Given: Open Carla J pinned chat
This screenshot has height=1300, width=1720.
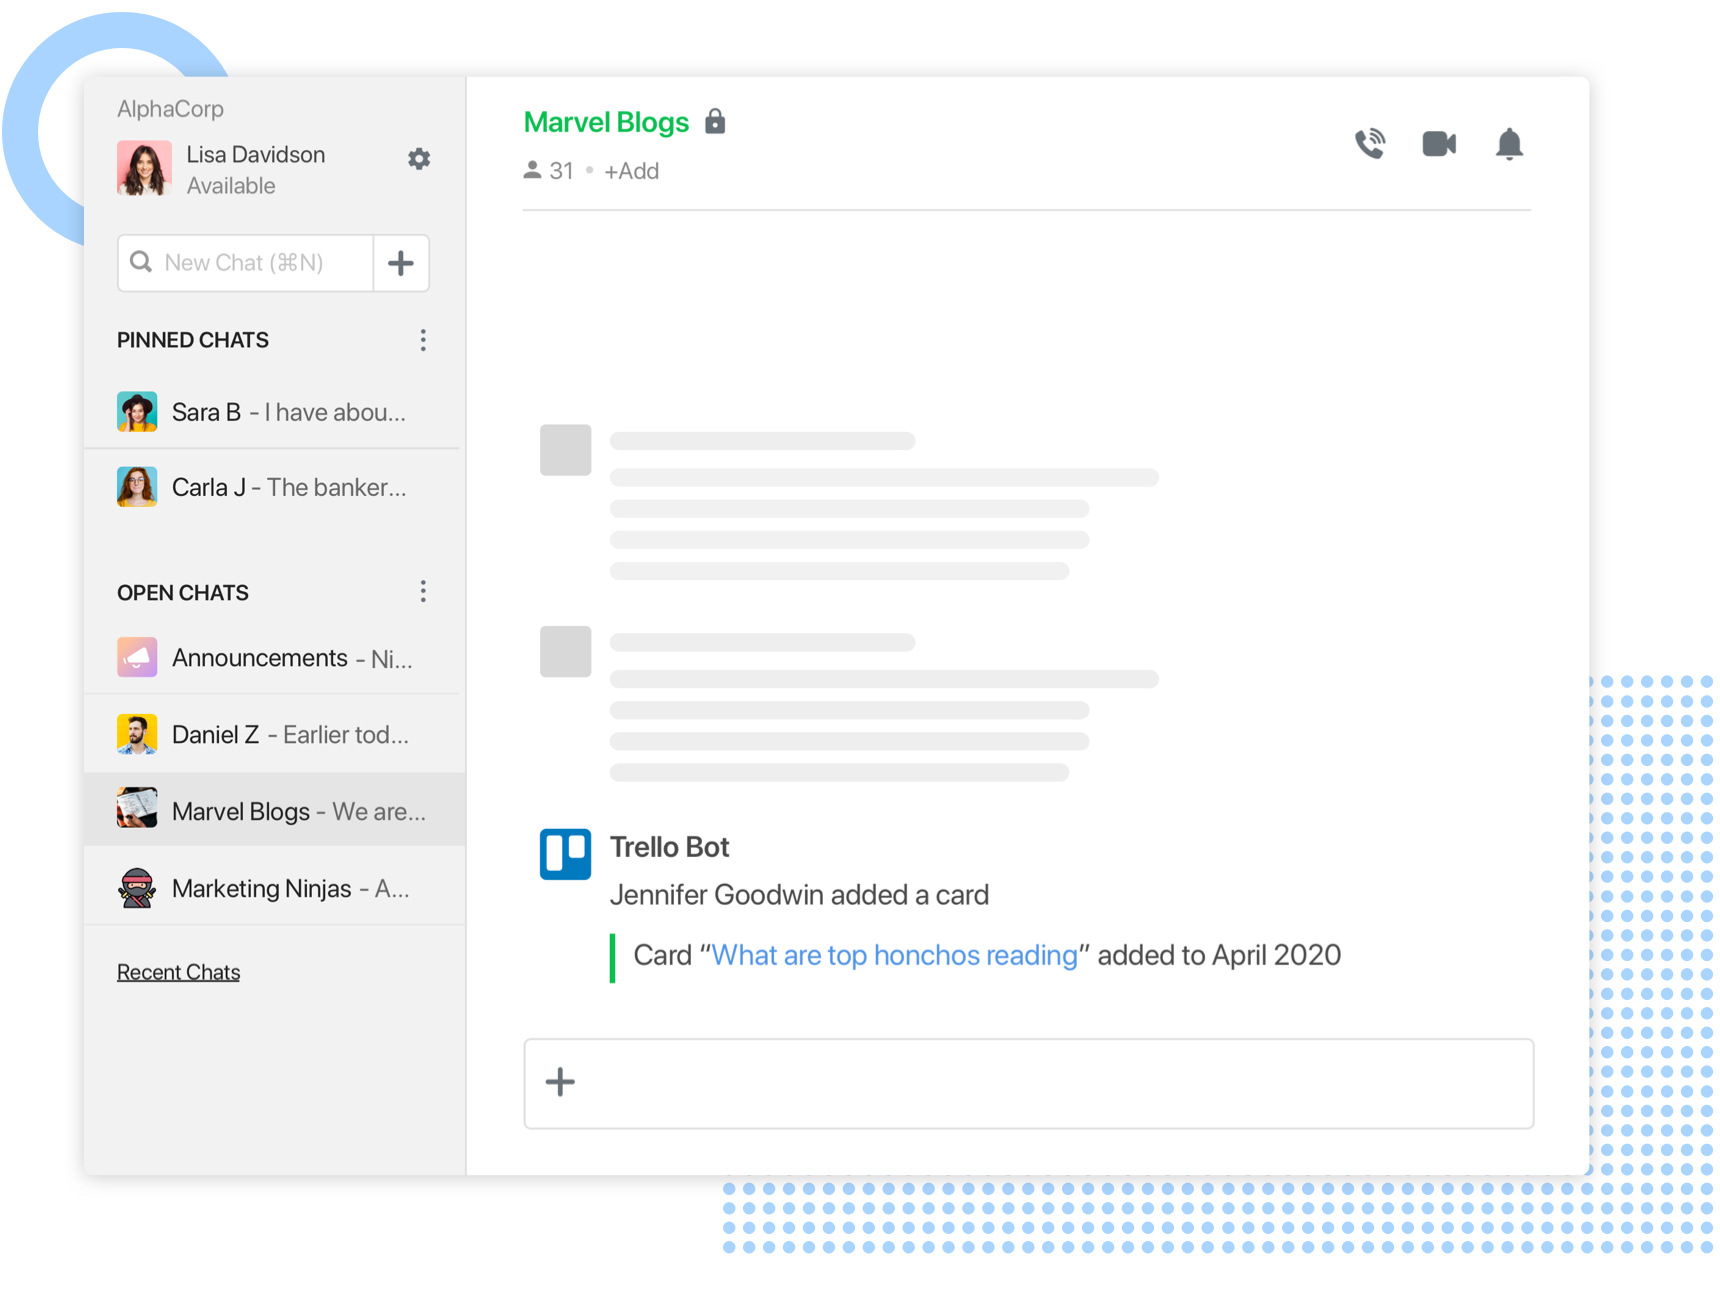Looking at the screenshot, I should (x=274, y=487).
